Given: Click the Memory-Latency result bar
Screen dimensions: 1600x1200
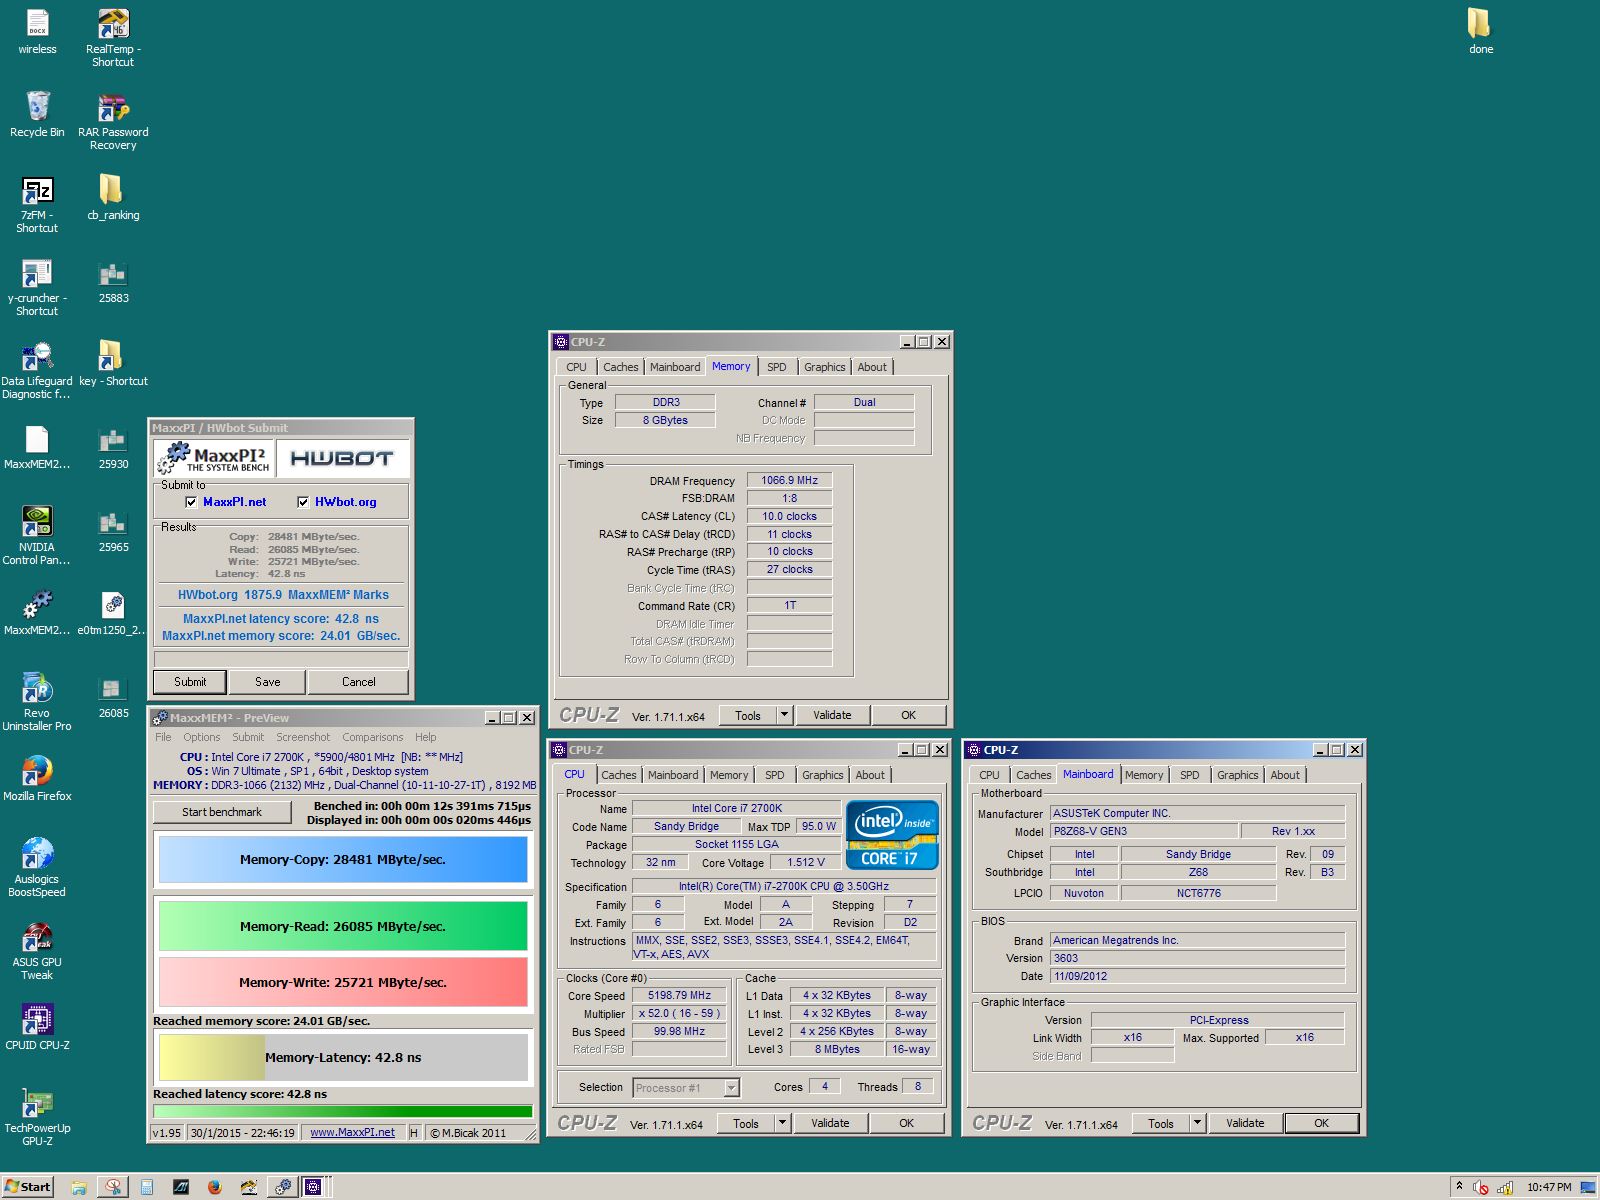Looking at the screenshot, I should 343,1057.
